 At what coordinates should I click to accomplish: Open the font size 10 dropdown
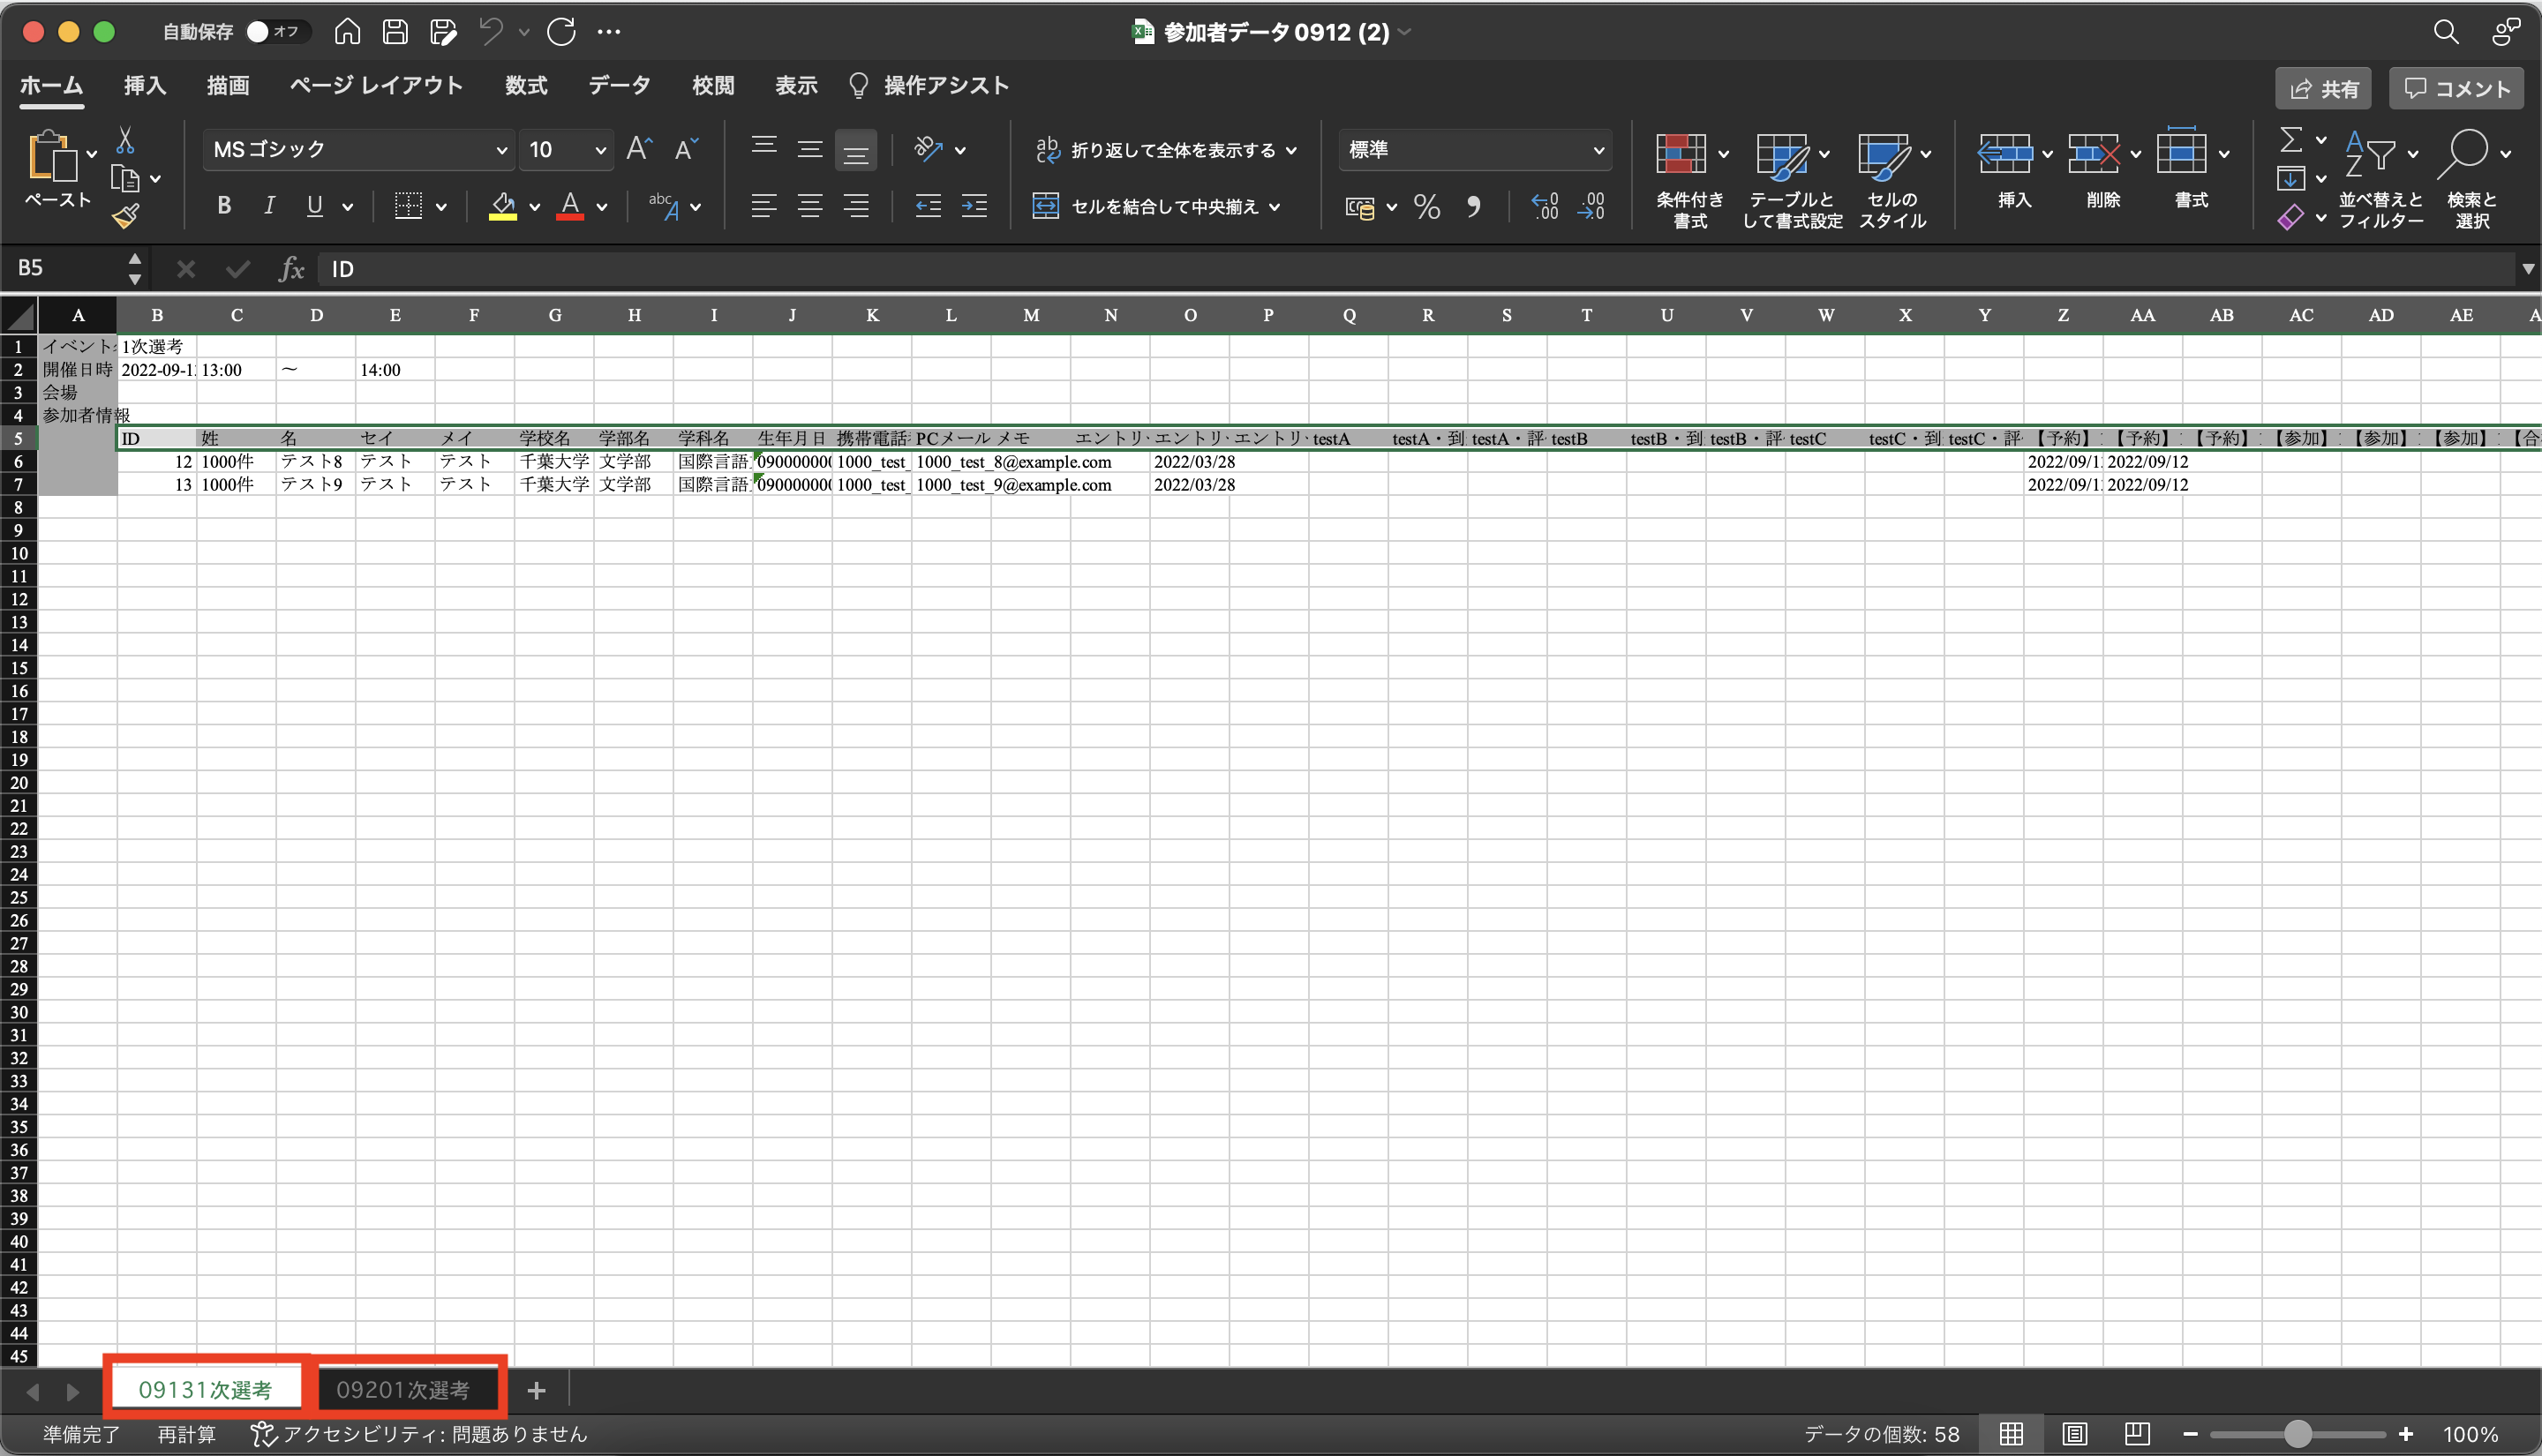pos(600,150)
